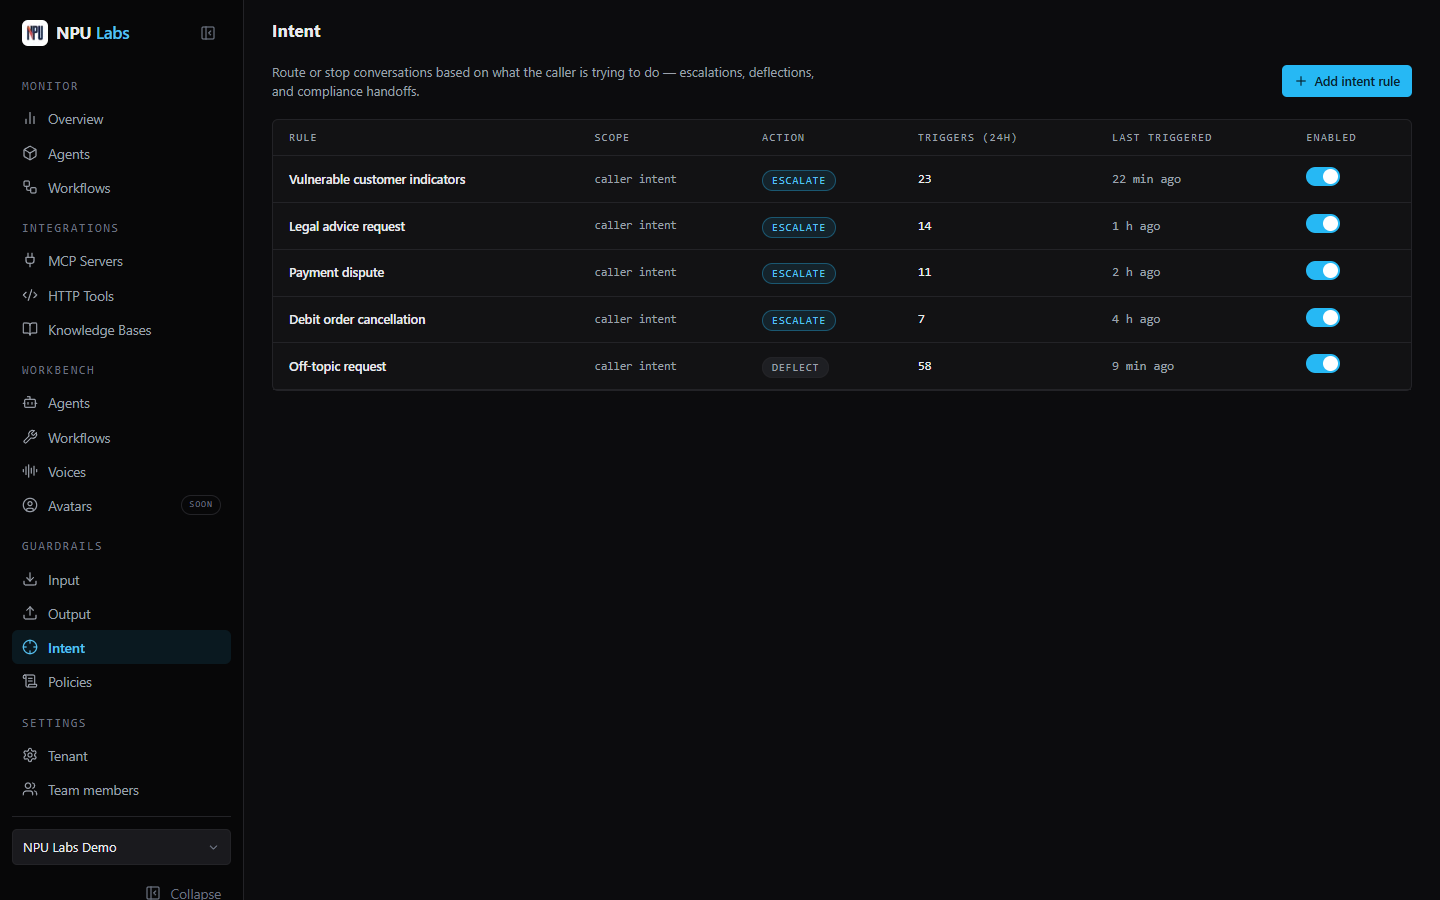Click the HTTP Tools code icon

pyautogui.click(x=30, y=295)
